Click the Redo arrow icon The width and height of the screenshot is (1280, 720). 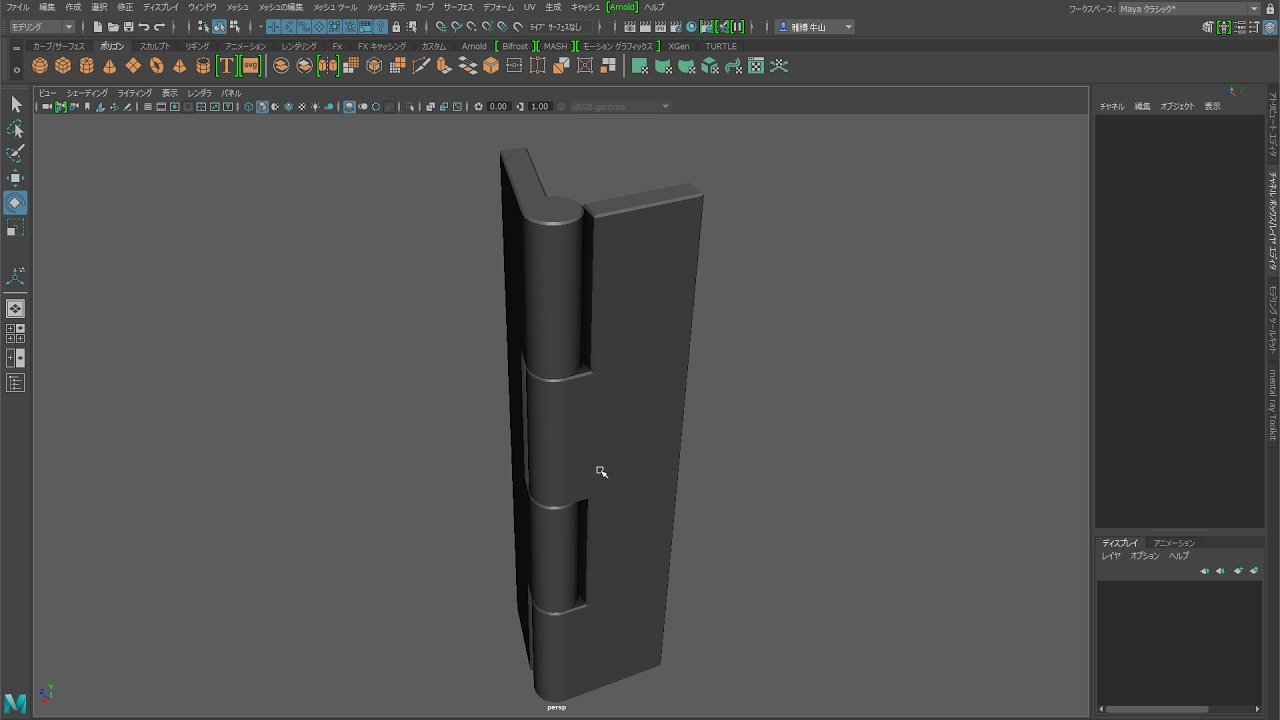click(x=160, y=27)
